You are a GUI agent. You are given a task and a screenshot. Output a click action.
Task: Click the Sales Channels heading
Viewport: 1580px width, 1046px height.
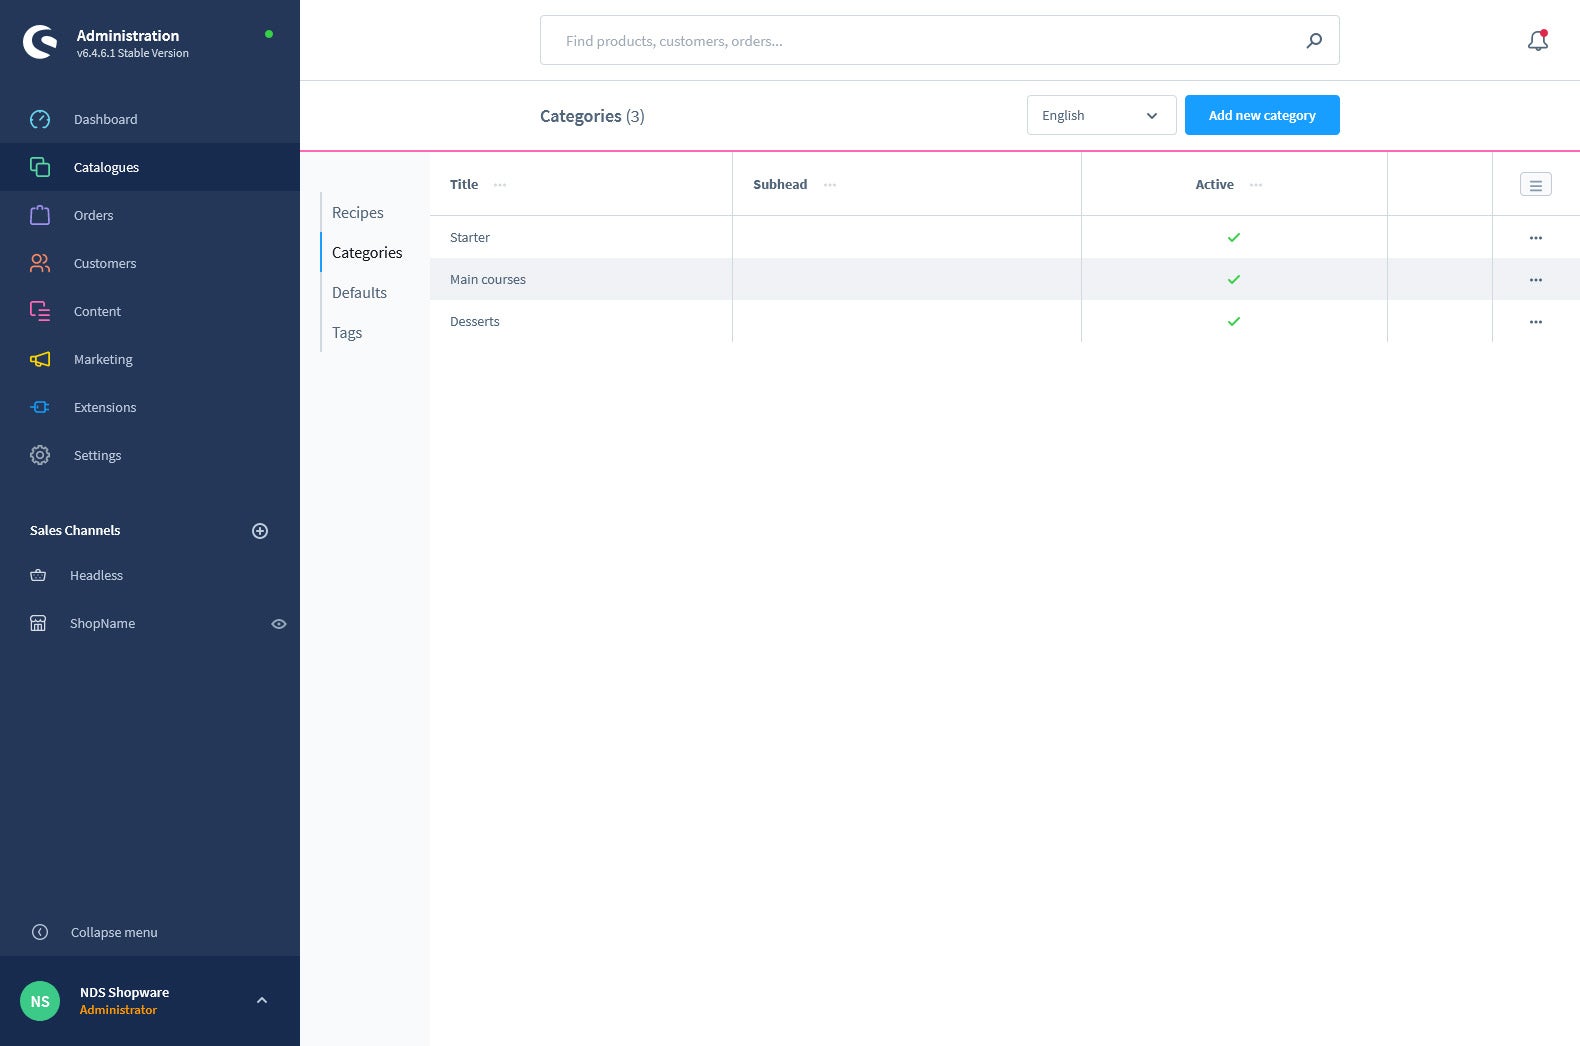[75, 530]
